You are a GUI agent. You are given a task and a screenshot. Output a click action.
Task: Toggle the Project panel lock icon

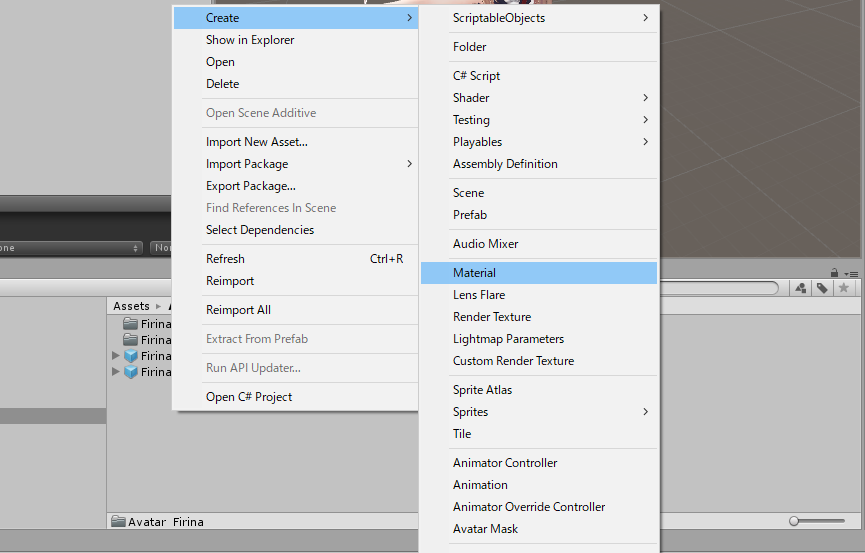835,273
